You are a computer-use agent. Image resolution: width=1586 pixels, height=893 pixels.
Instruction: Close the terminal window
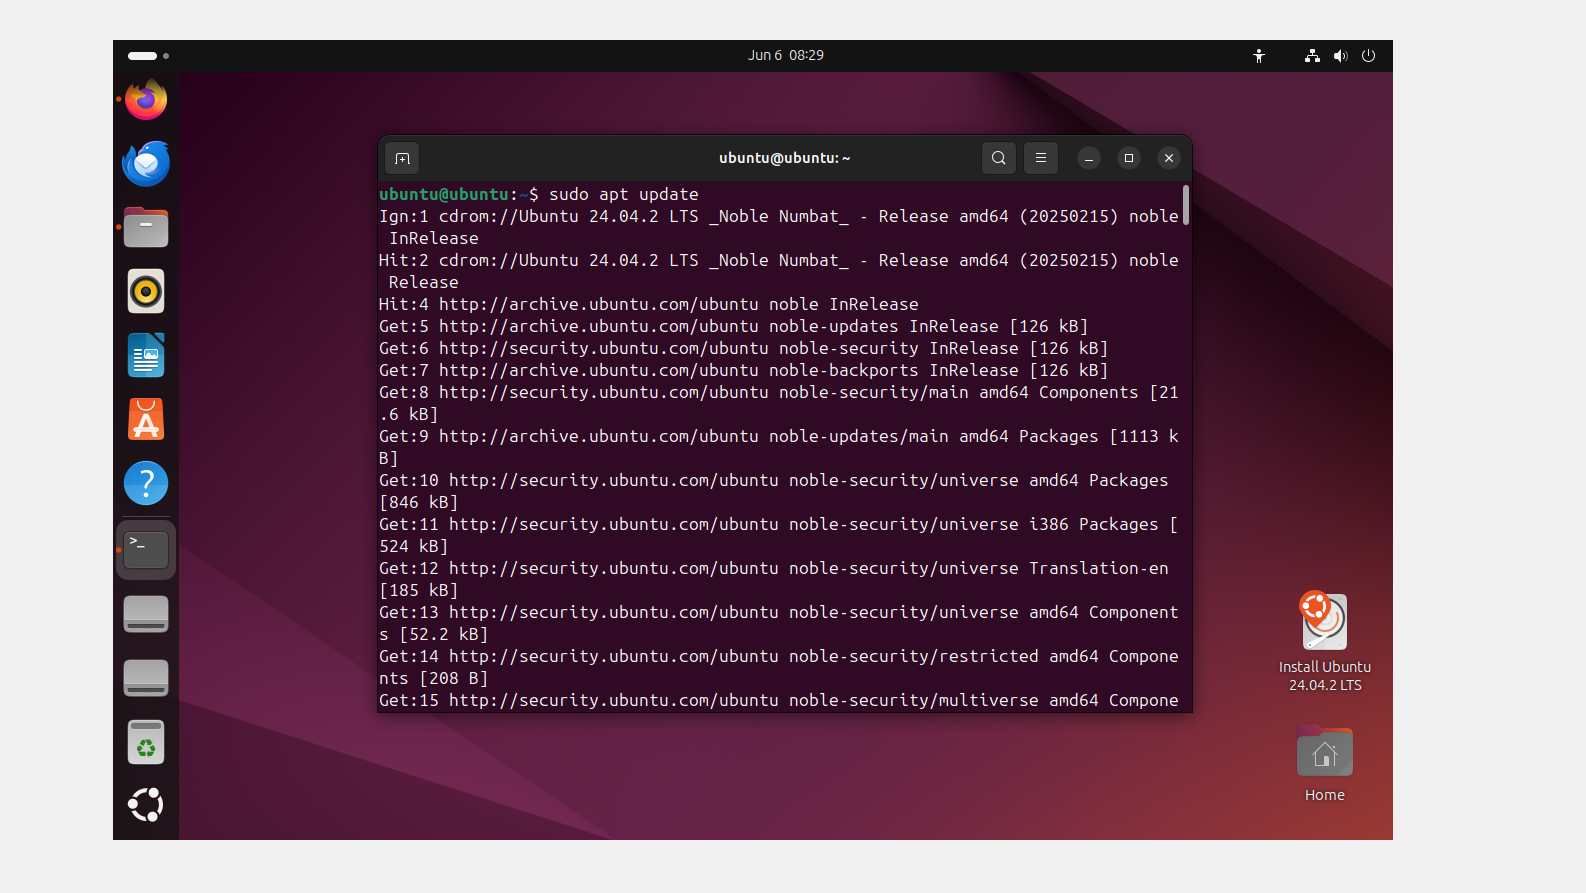(1169, 158)
